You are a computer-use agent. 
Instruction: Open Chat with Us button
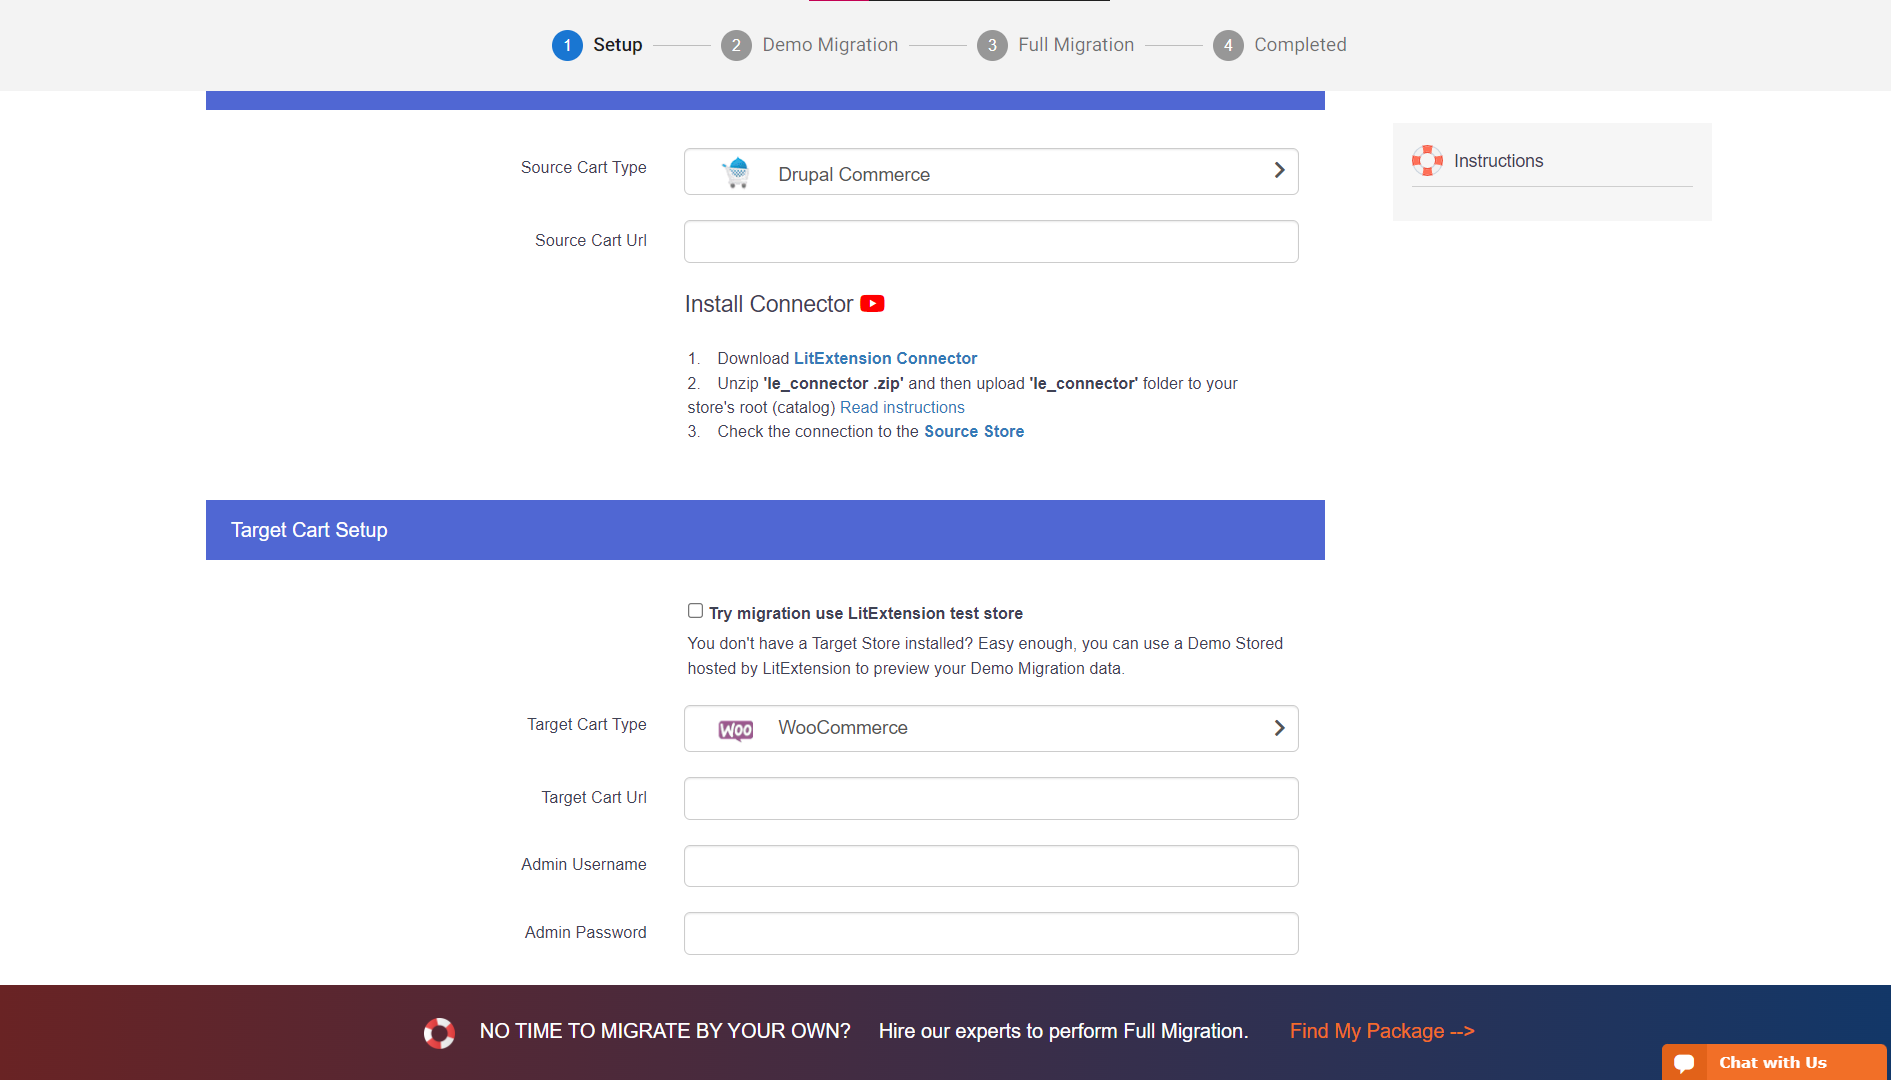[x=1774, y=1062]
